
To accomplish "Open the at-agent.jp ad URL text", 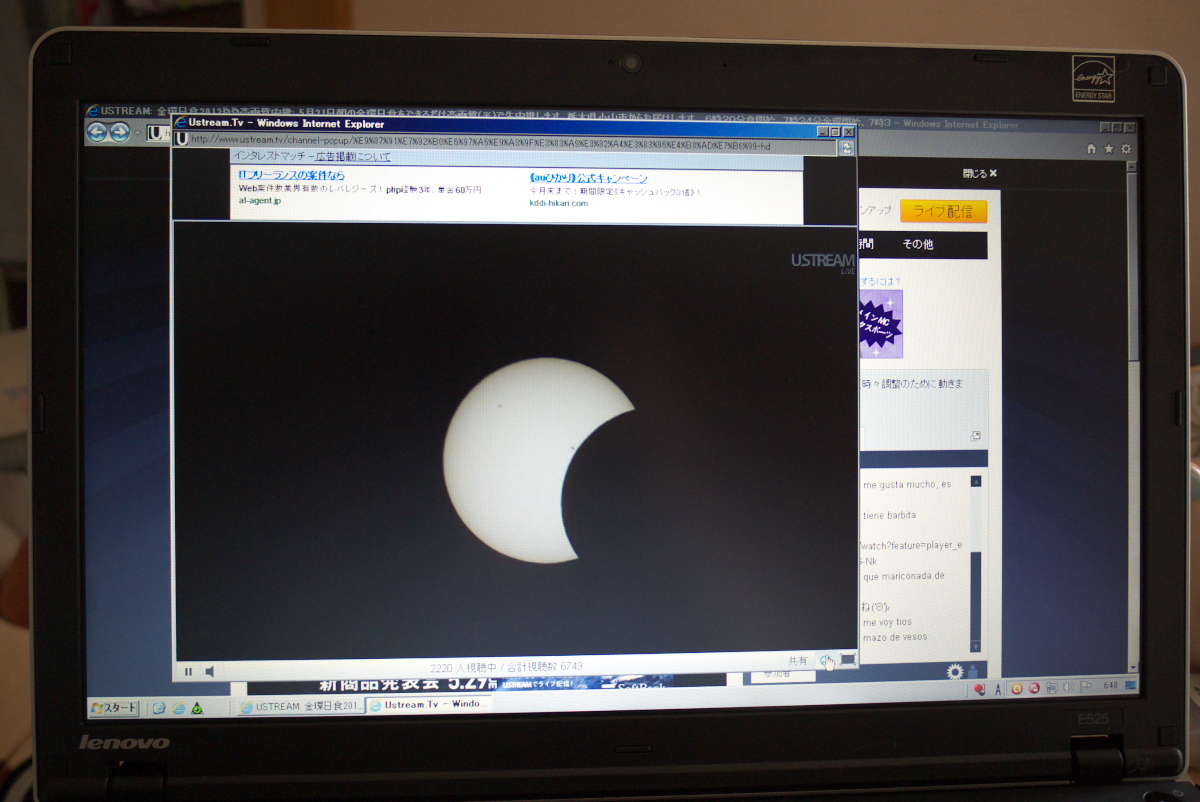I will 260,201.
